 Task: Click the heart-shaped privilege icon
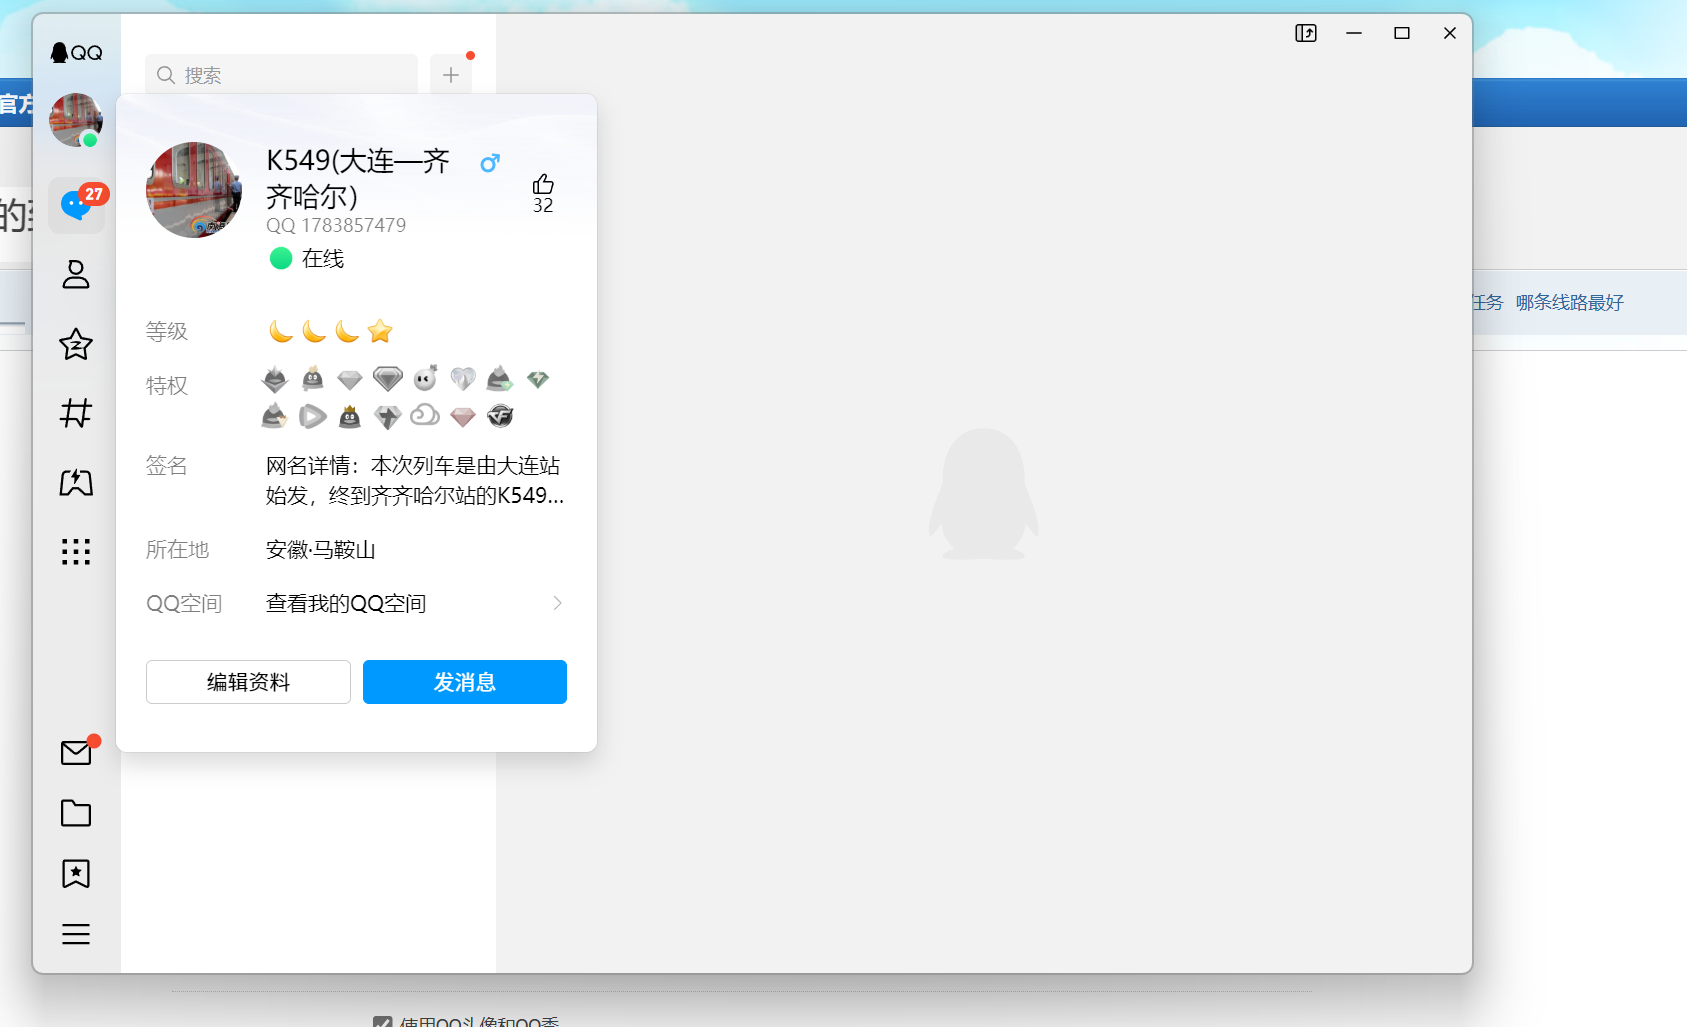pyautogui.click(x=463, y=379)
